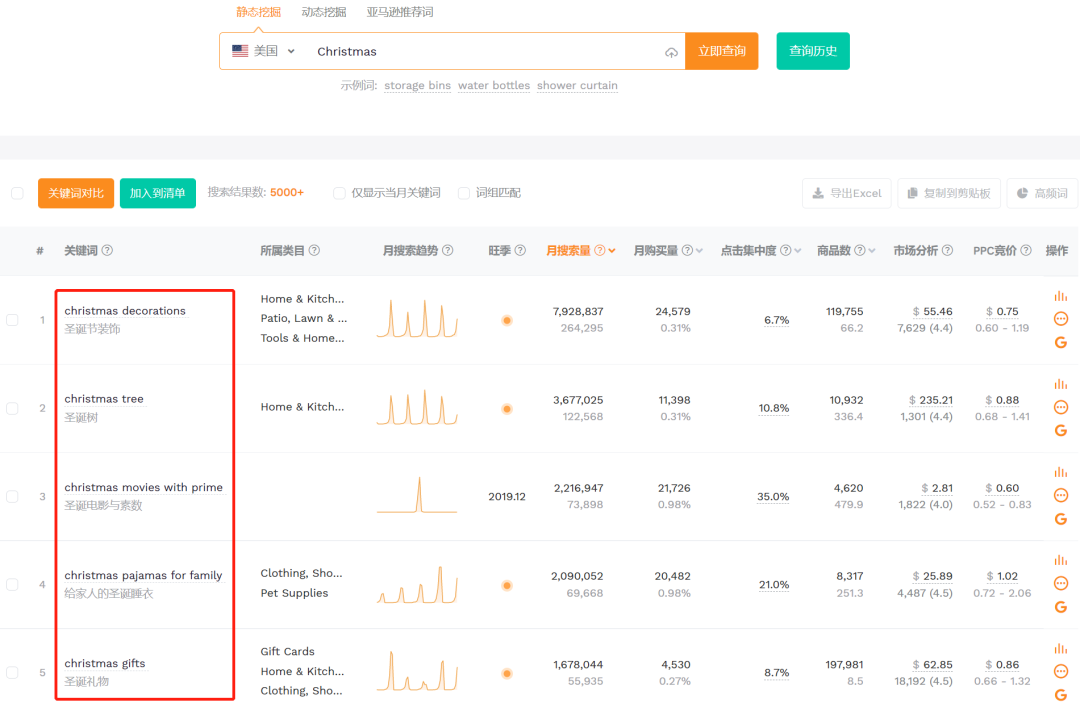Click peak season dot for christmas gifts
Screen dimensions: 1080x716
pos(507,673)
